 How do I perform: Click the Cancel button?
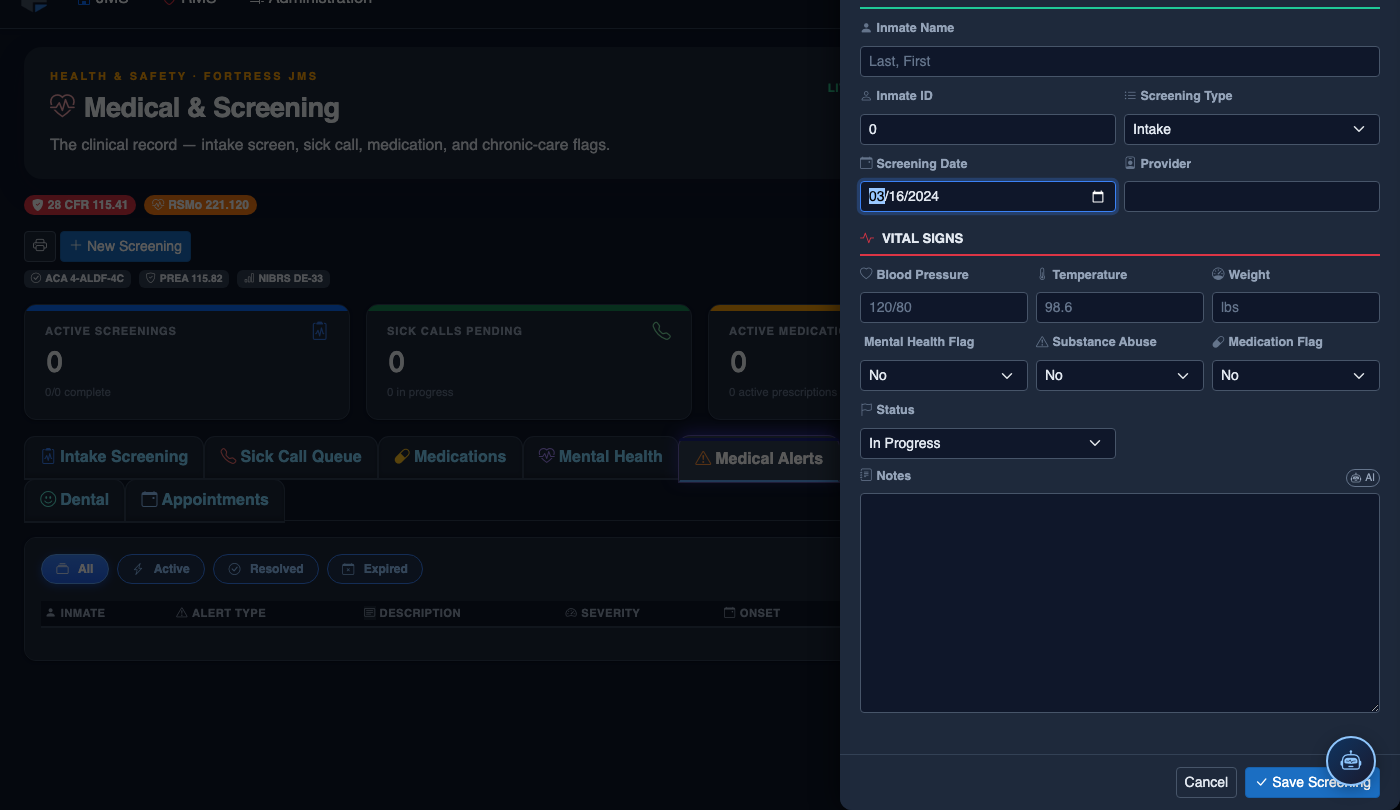click(x=1206, y=782)
